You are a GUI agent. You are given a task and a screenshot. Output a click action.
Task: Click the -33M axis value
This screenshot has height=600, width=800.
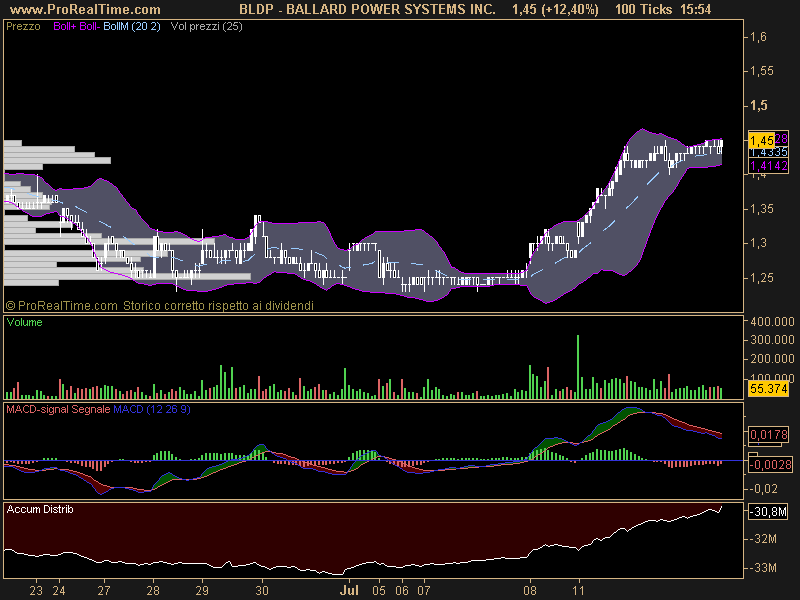pos(763,568)
